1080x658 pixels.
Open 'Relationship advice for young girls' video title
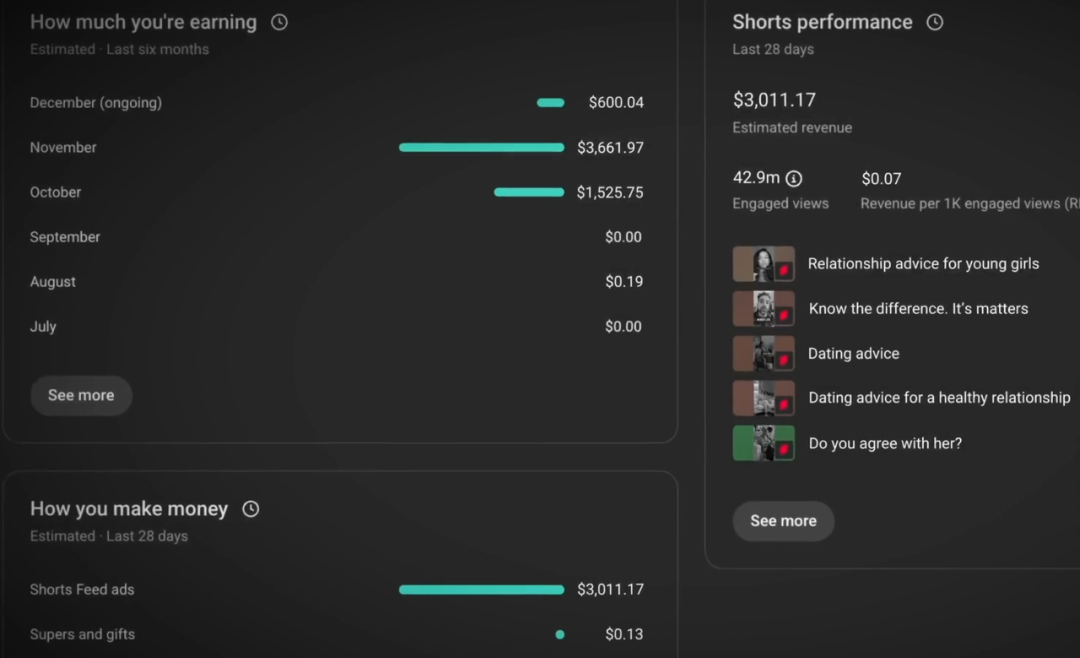pyautogui.click(x=923, y=264)
